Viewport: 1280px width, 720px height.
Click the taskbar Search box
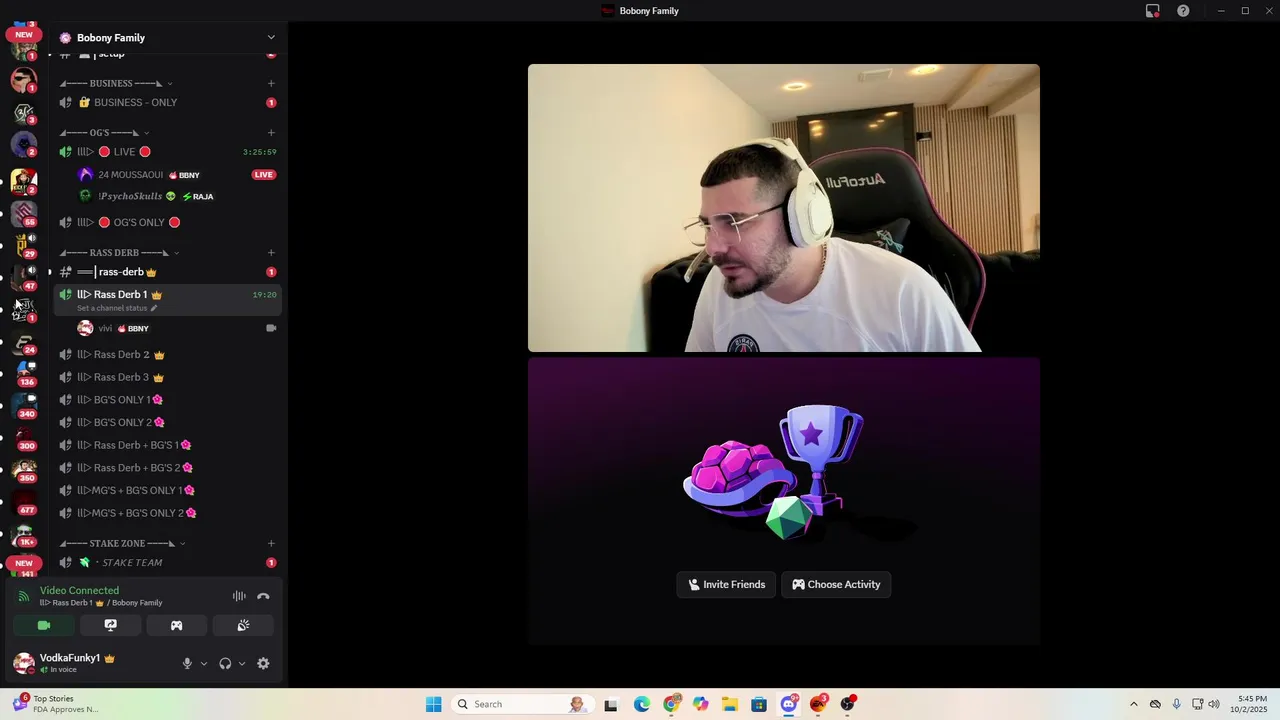[x=521, y=704]
